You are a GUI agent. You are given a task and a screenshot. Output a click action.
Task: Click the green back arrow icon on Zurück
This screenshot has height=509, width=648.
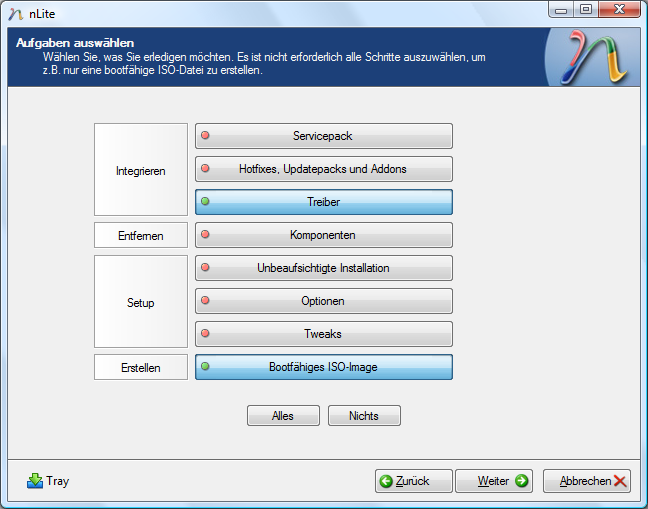(386, 481)
